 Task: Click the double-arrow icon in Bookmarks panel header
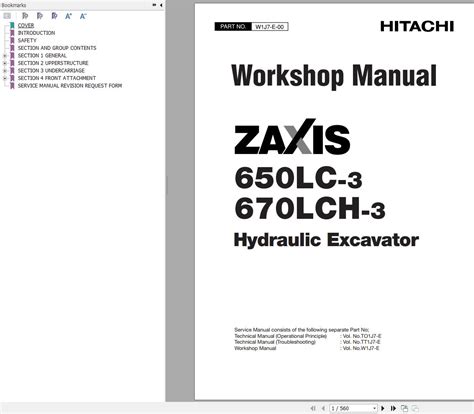click(x=154, y=5)
